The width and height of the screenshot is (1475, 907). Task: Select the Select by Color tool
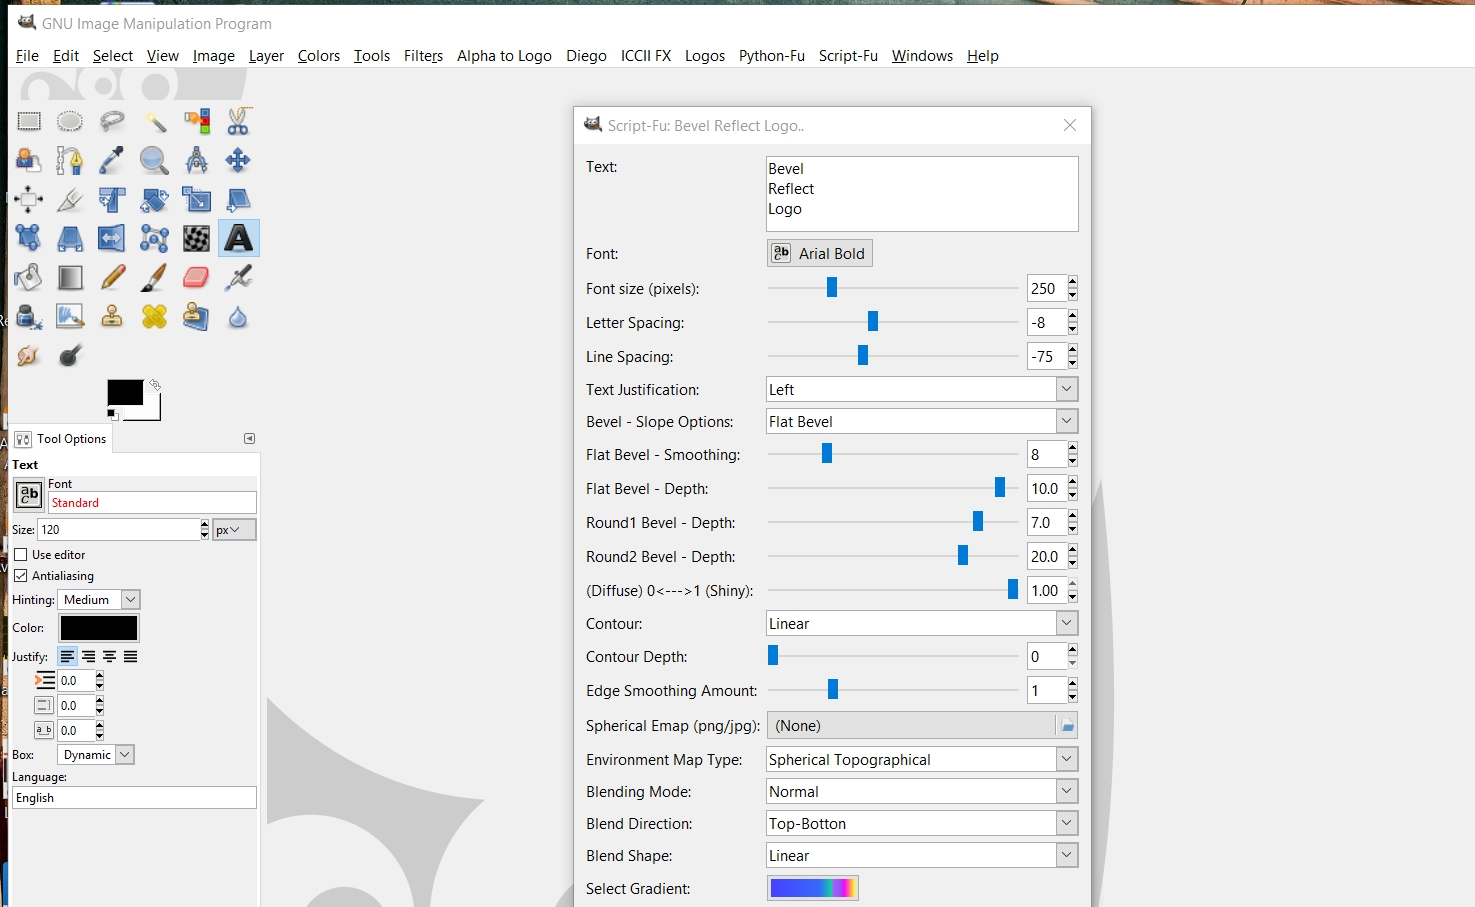pos(196,121)
